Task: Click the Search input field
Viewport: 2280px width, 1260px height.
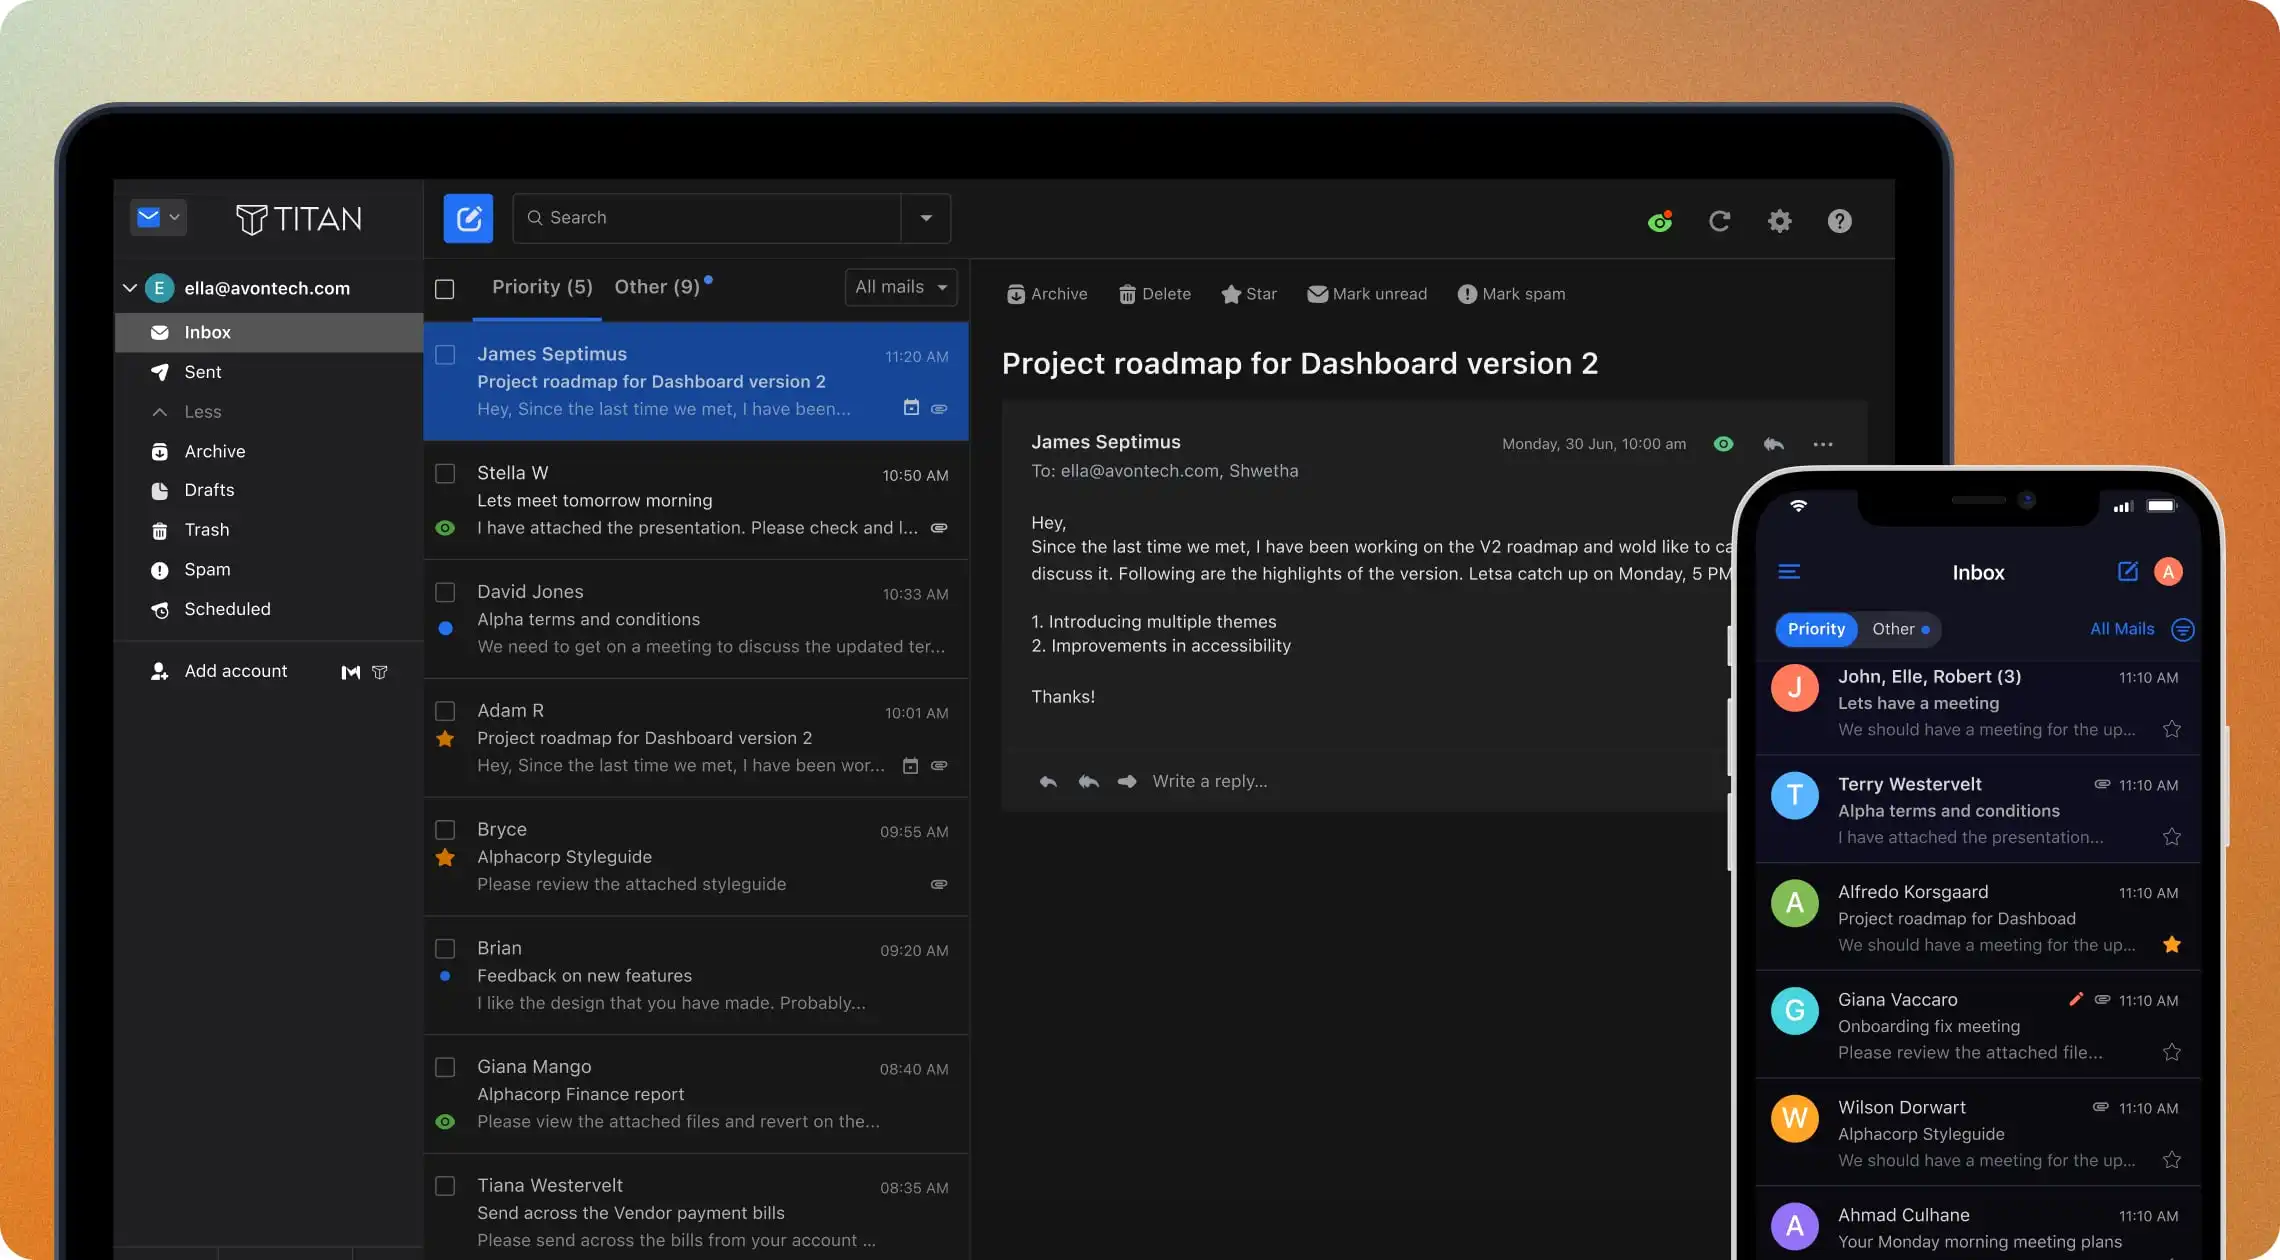Action: pos(707,218)
